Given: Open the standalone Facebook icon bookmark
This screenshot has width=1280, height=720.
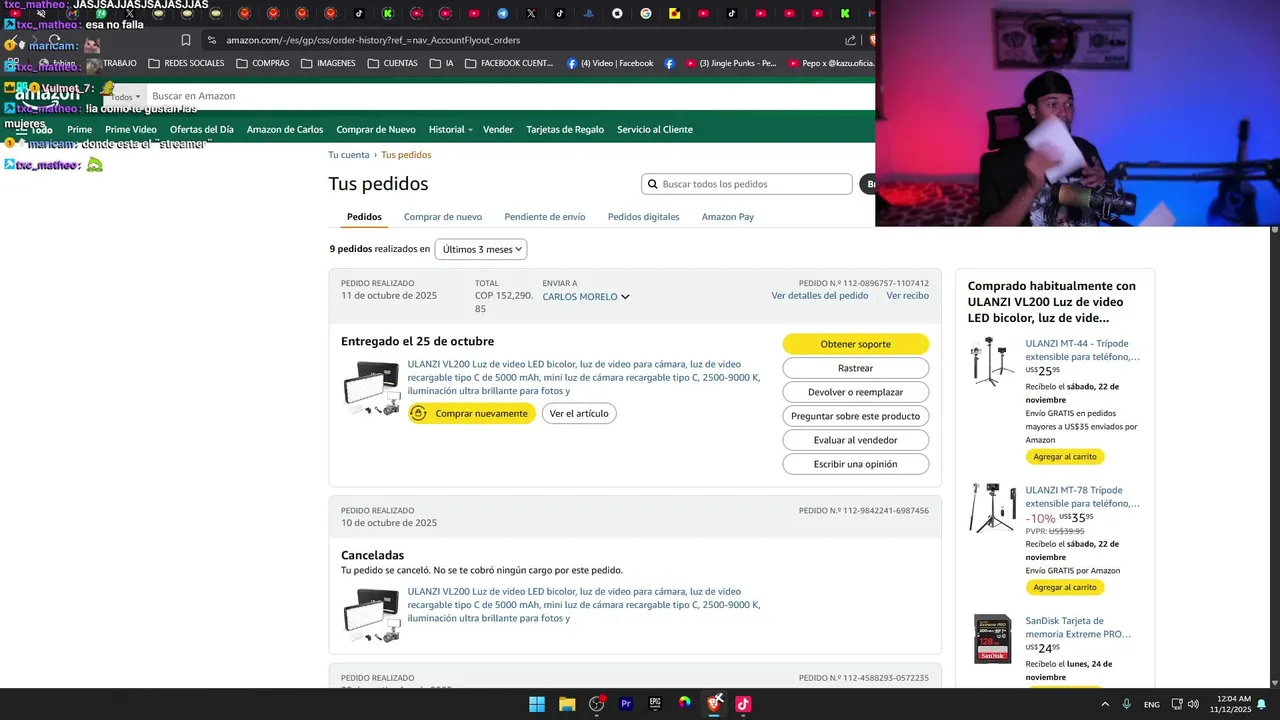Looking at the screenshot, I should click(669, 63).
